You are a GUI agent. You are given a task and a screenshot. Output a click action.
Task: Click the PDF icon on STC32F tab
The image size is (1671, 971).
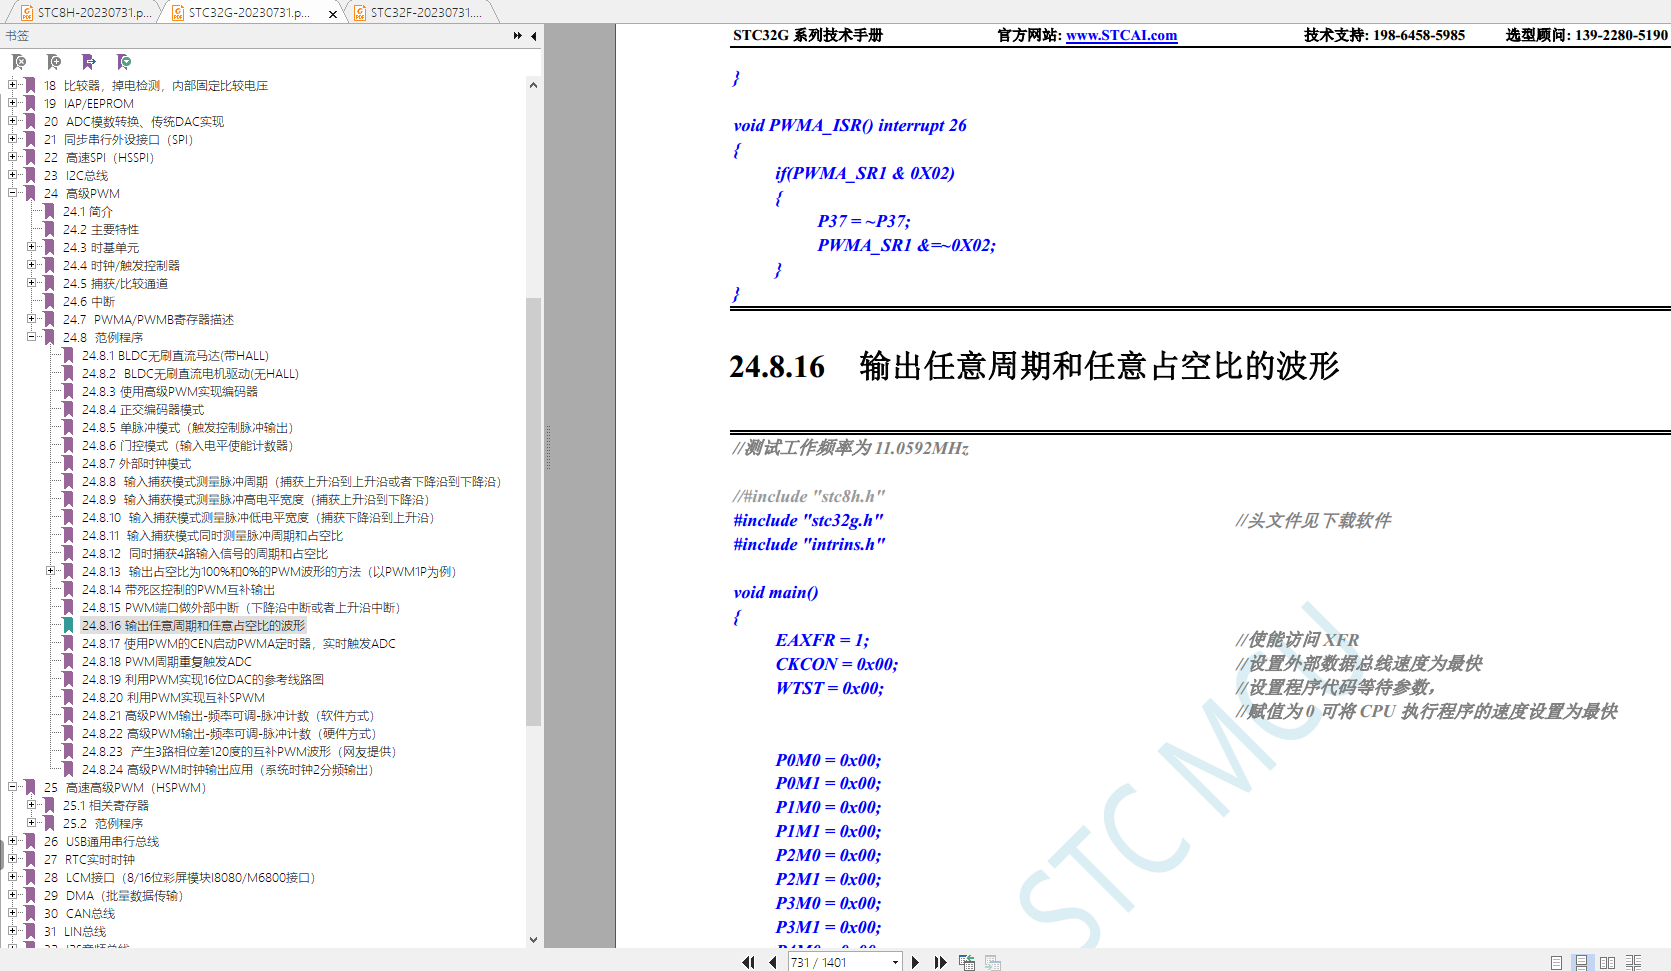[x=360, y=13]
